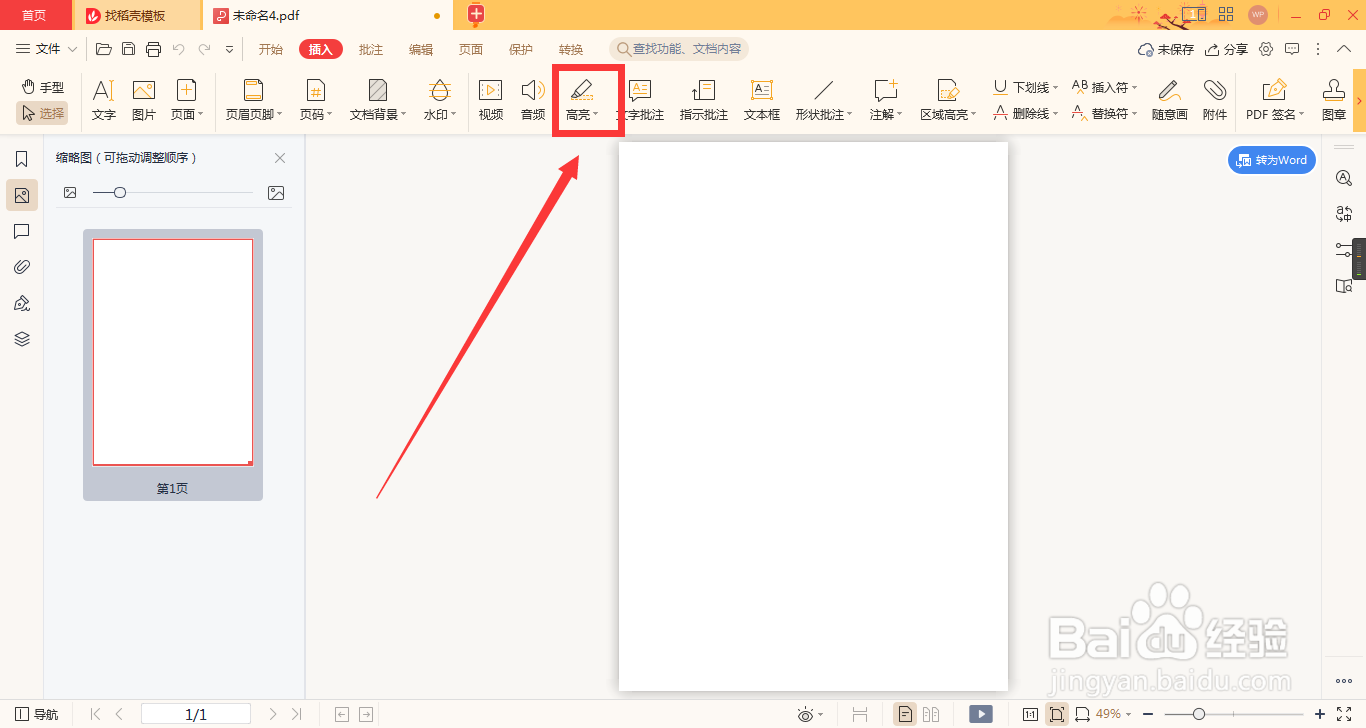Apply 下划线 underline markup
This screenshot has height=728, width=1366.
point(1025,88)
